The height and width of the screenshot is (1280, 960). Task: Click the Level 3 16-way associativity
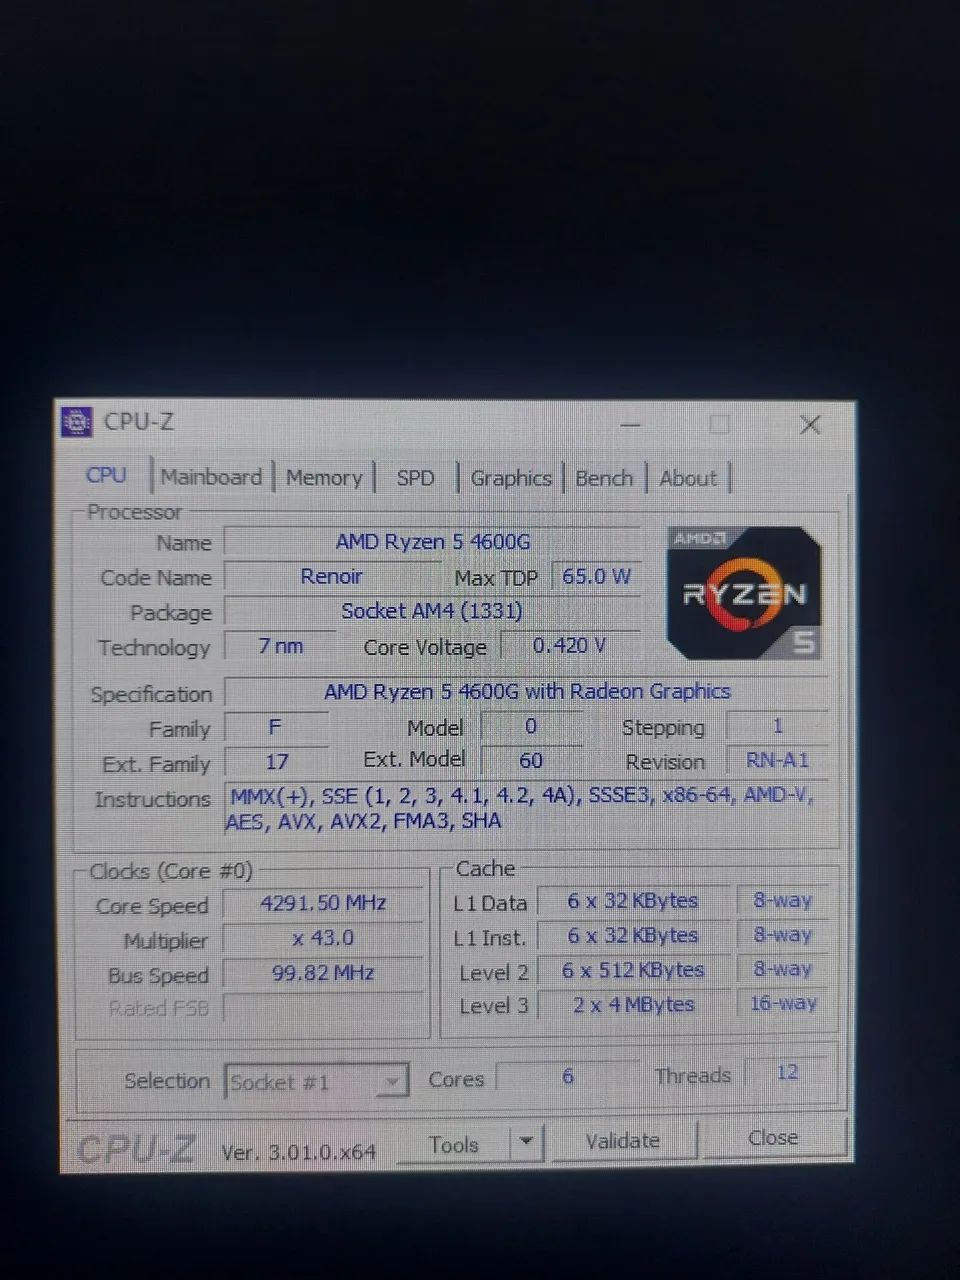pos(782,1003)
